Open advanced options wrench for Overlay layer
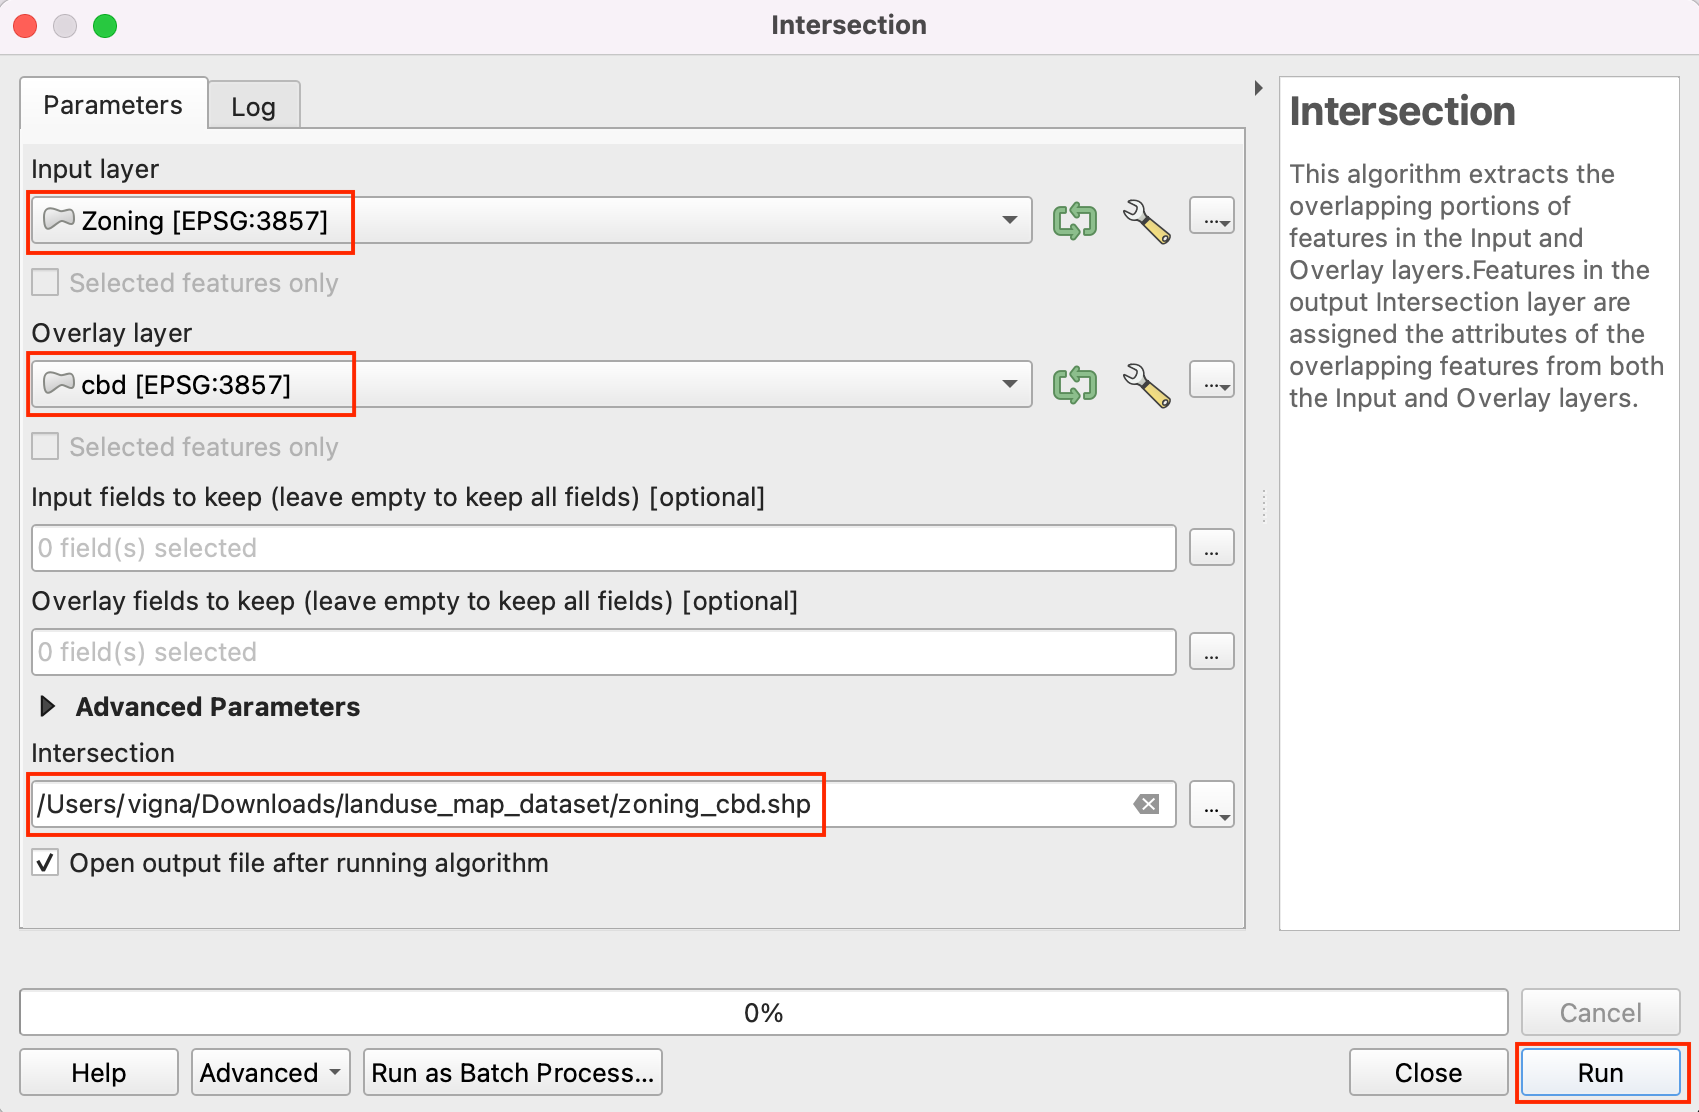The image size is (1699, 1112). 1146,384
